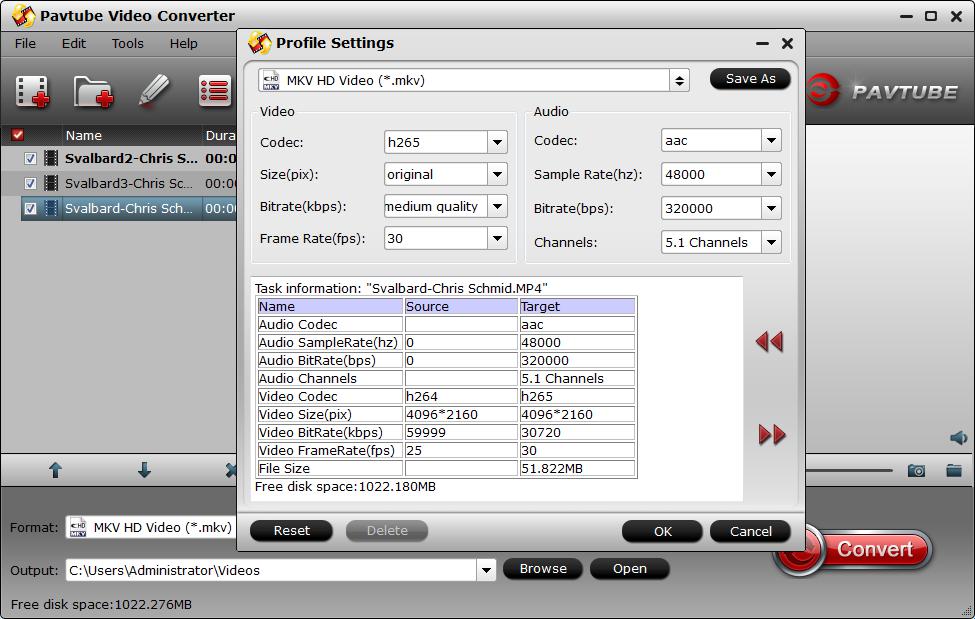Click the Target column header in task table
This screenshot has width=975, height=619.
(577, 306)
